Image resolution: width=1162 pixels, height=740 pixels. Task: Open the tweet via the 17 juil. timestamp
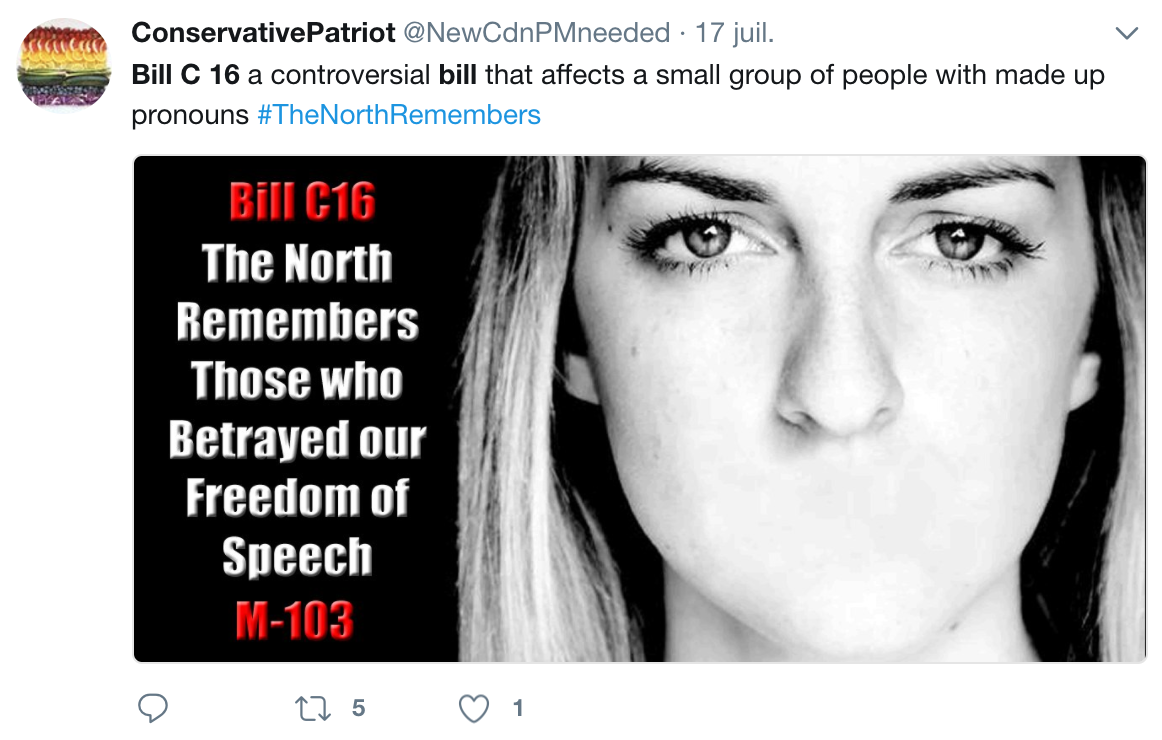coord(734,33)
